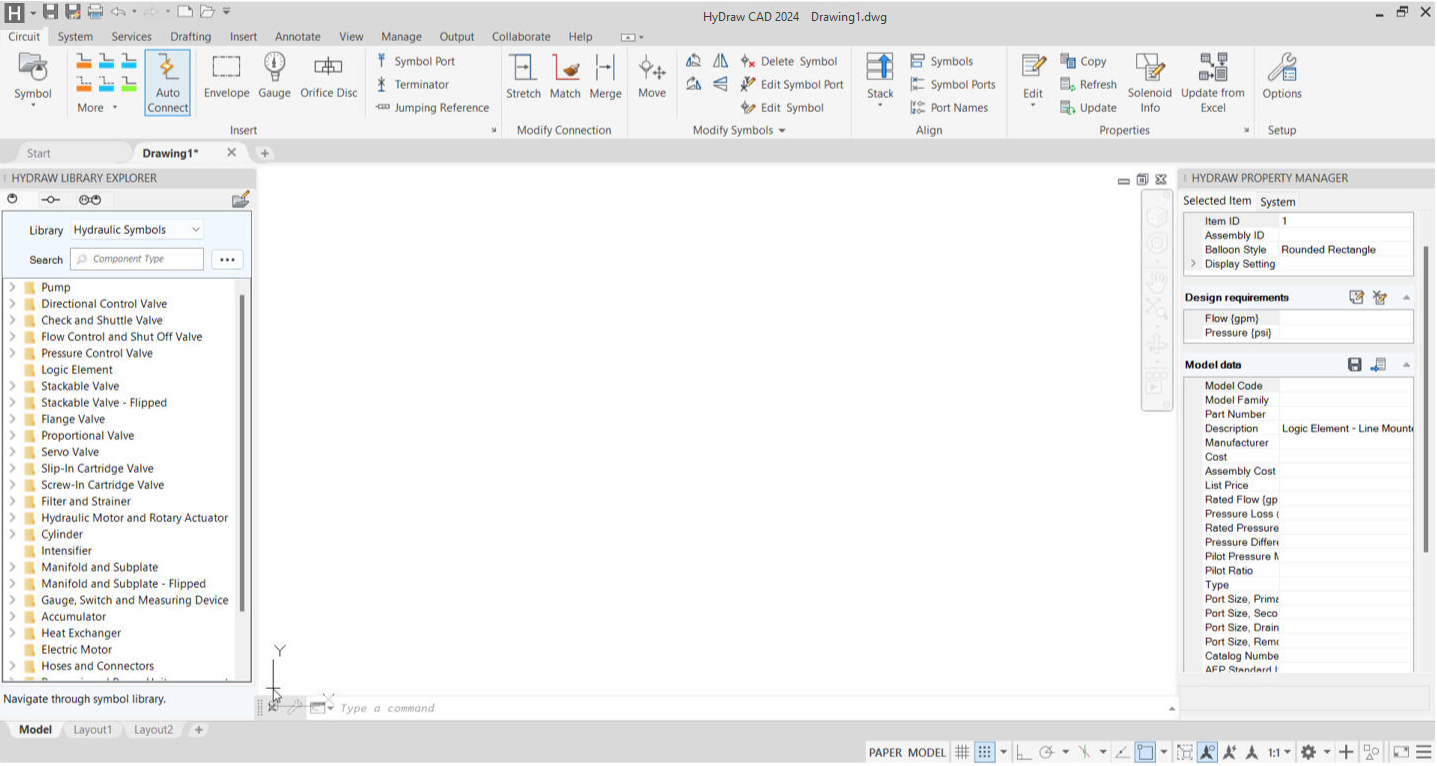Expand the Pressure Control Valve folder
The image size is (1437, 766).
(x=12, y=354)
